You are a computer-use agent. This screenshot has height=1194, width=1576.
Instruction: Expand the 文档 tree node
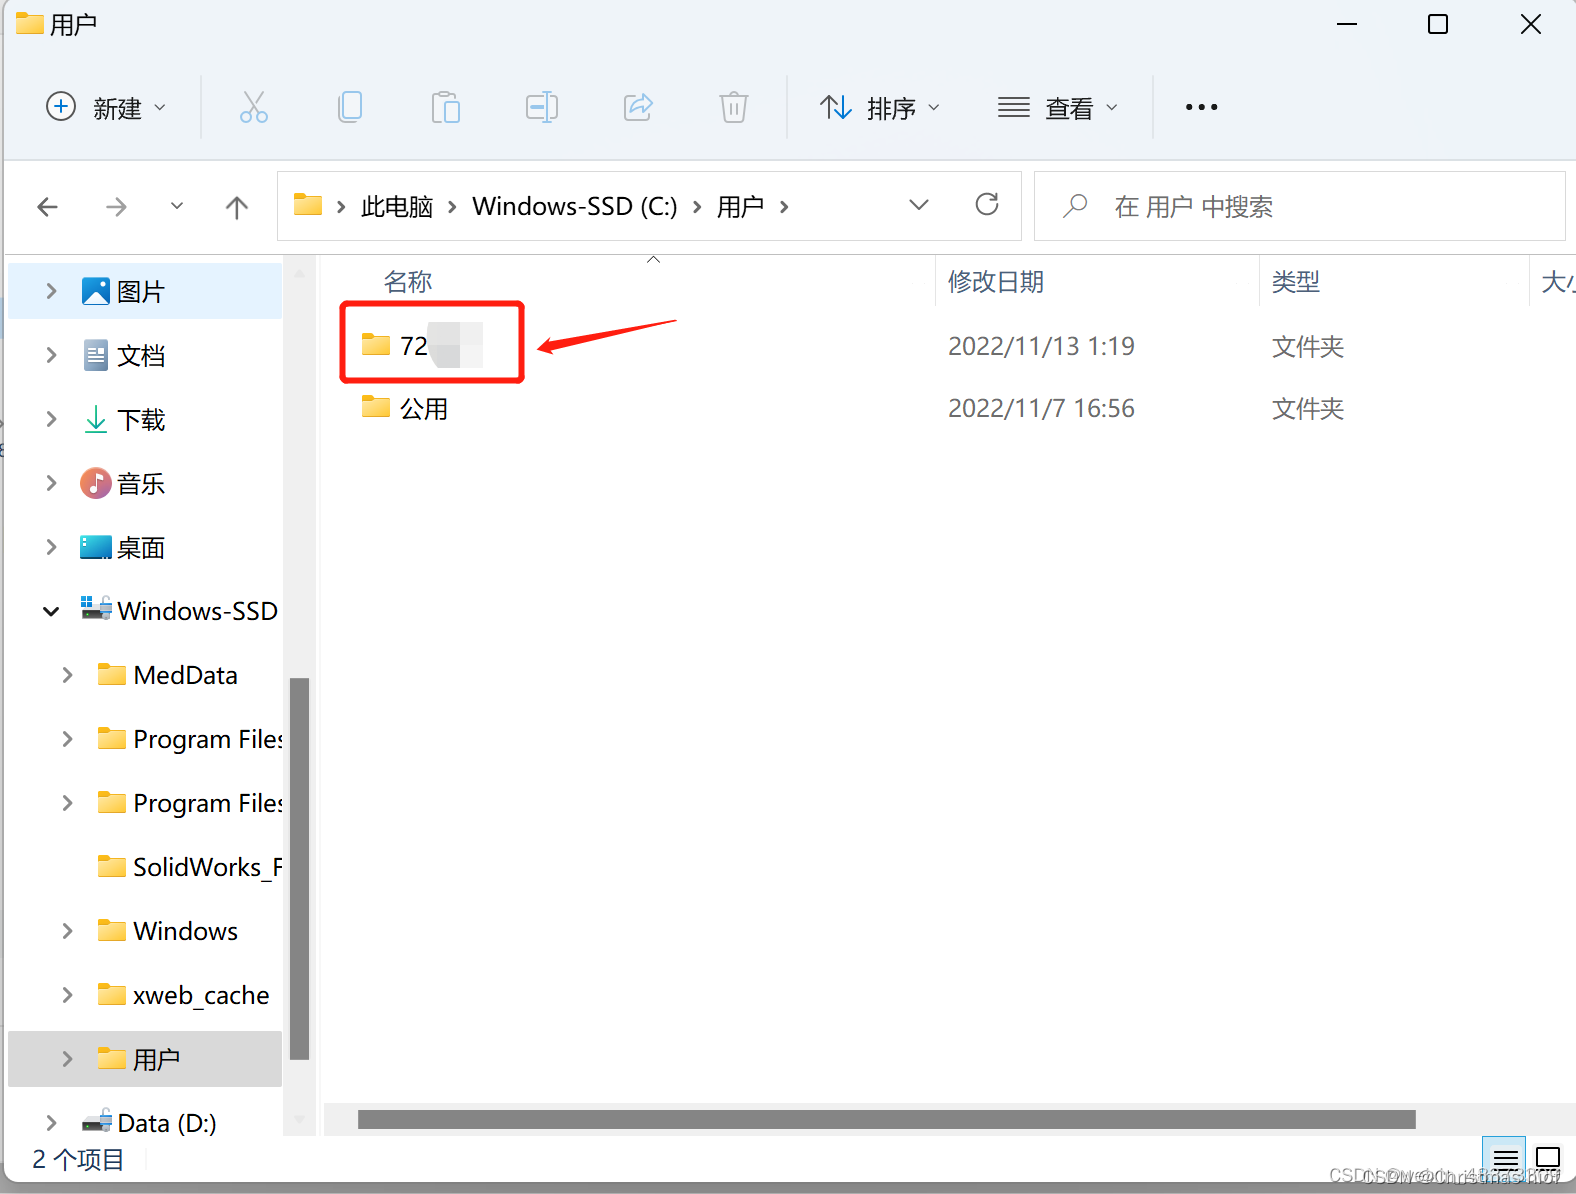pyautogui.click(x=51, y=355)
